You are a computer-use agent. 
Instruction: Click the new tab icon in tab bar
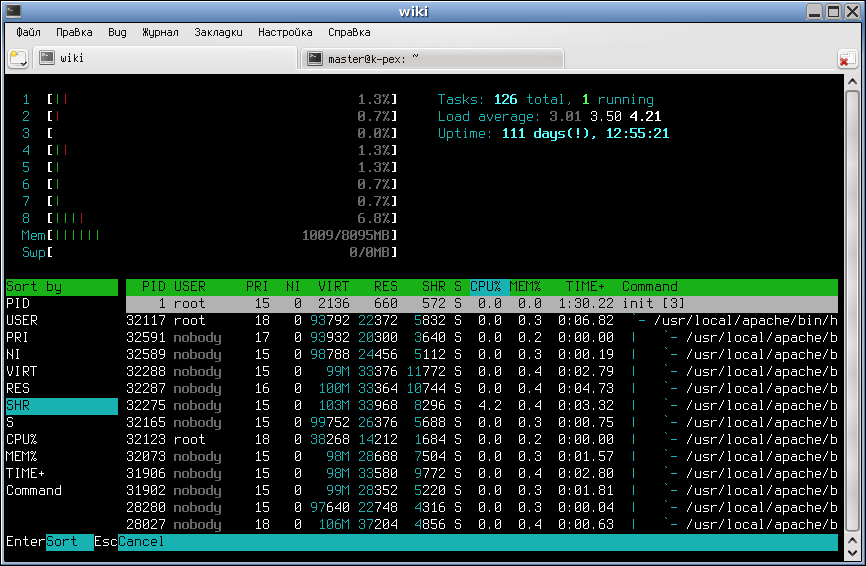18,58
